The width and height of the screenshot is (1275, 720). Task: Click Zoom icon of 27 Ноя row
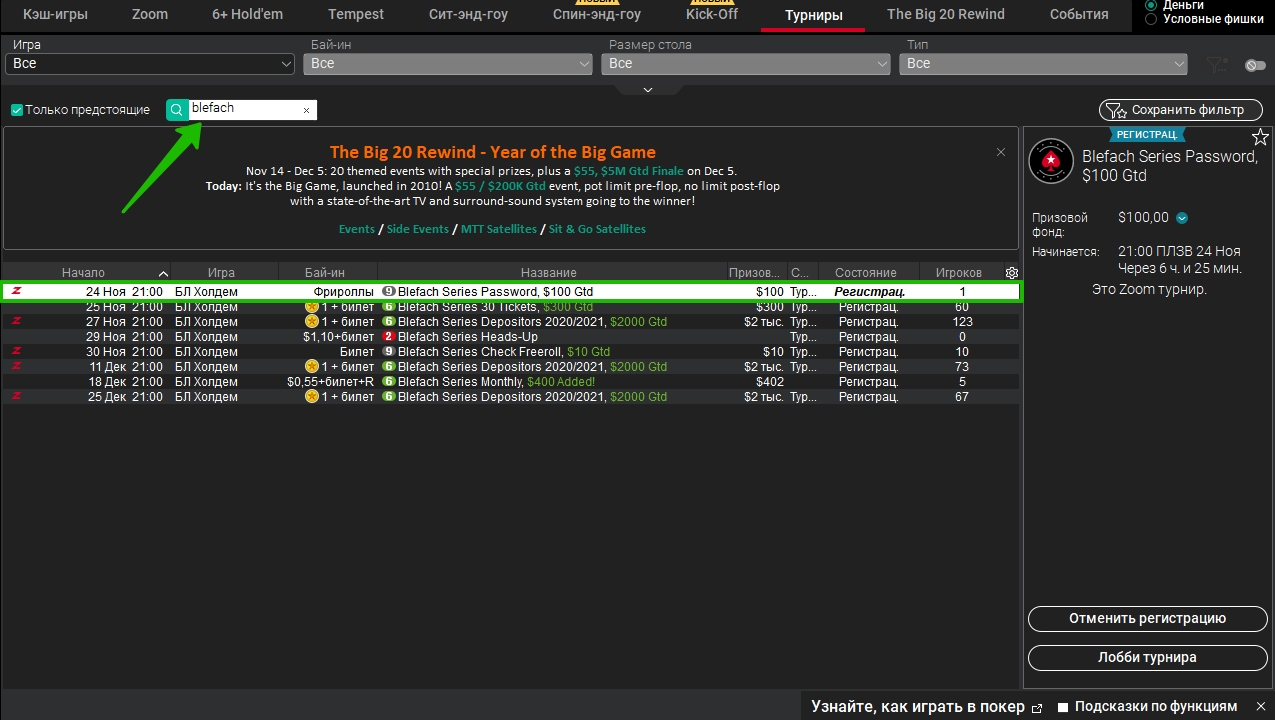click(16, 322)
